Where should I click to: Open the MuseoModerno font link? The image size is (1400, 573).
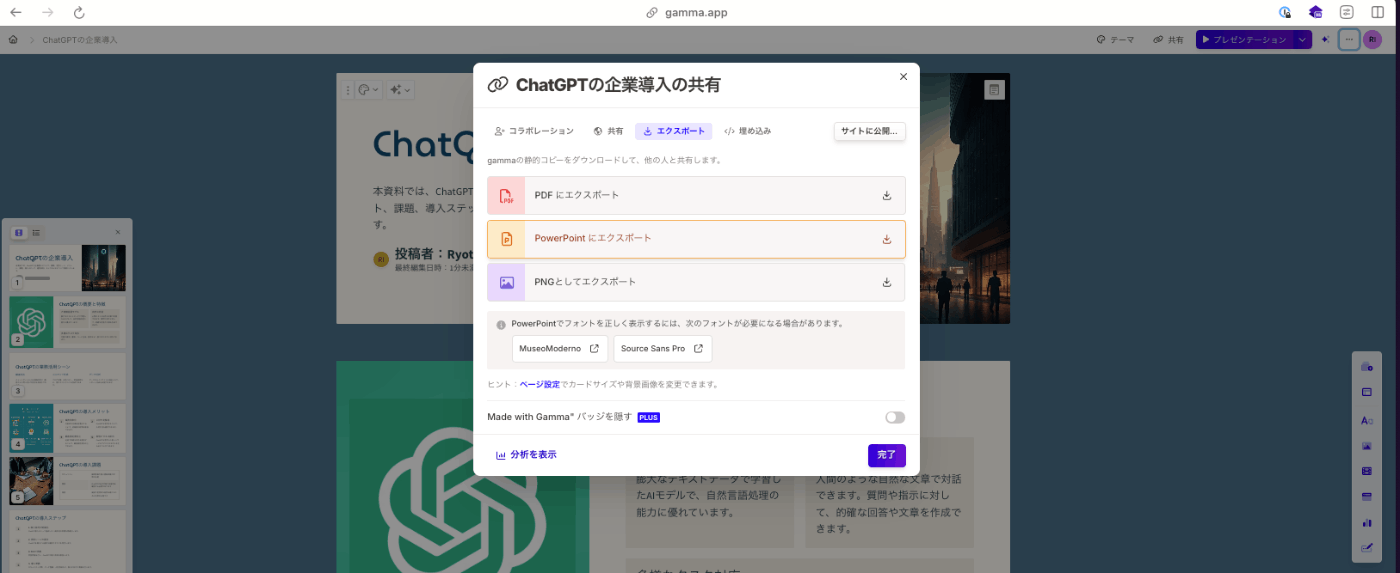coord(559,349)
